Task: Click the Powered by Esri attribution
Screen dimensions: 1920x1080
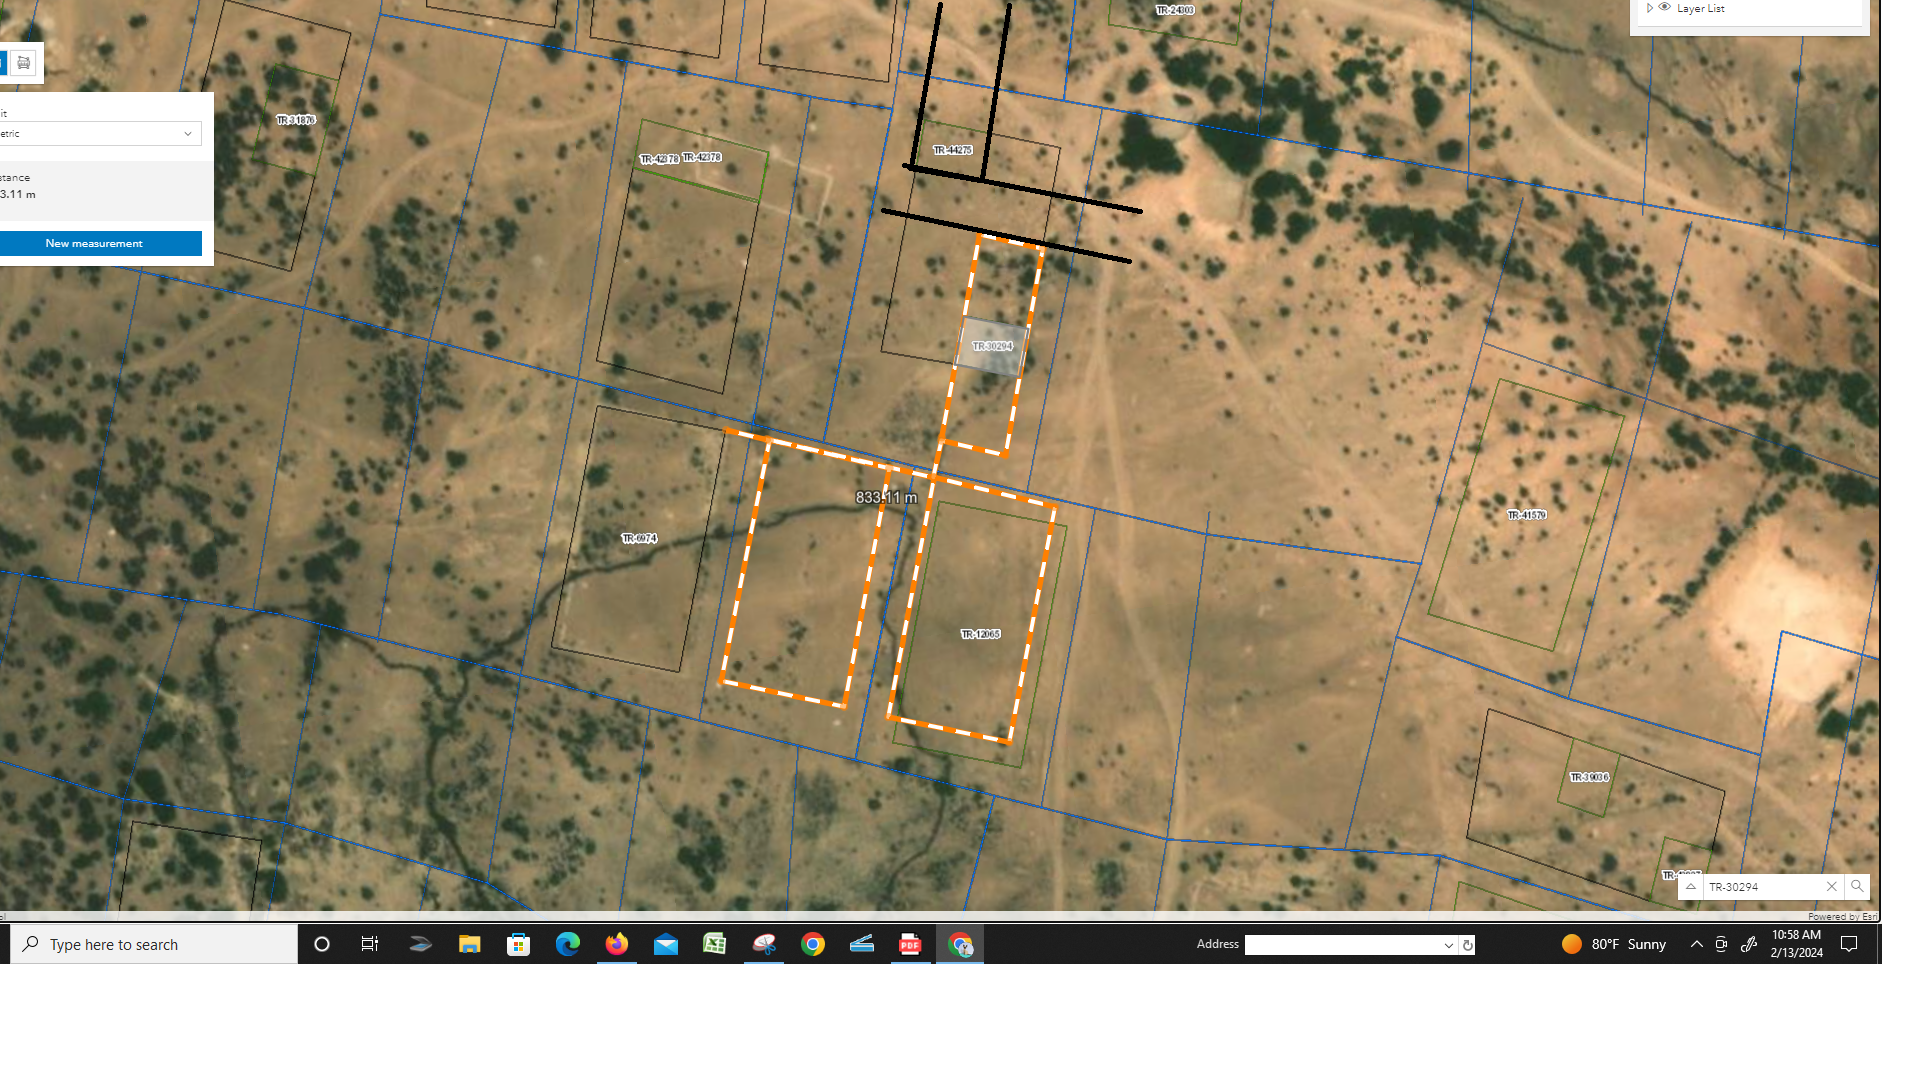Action: point(1842,916)
